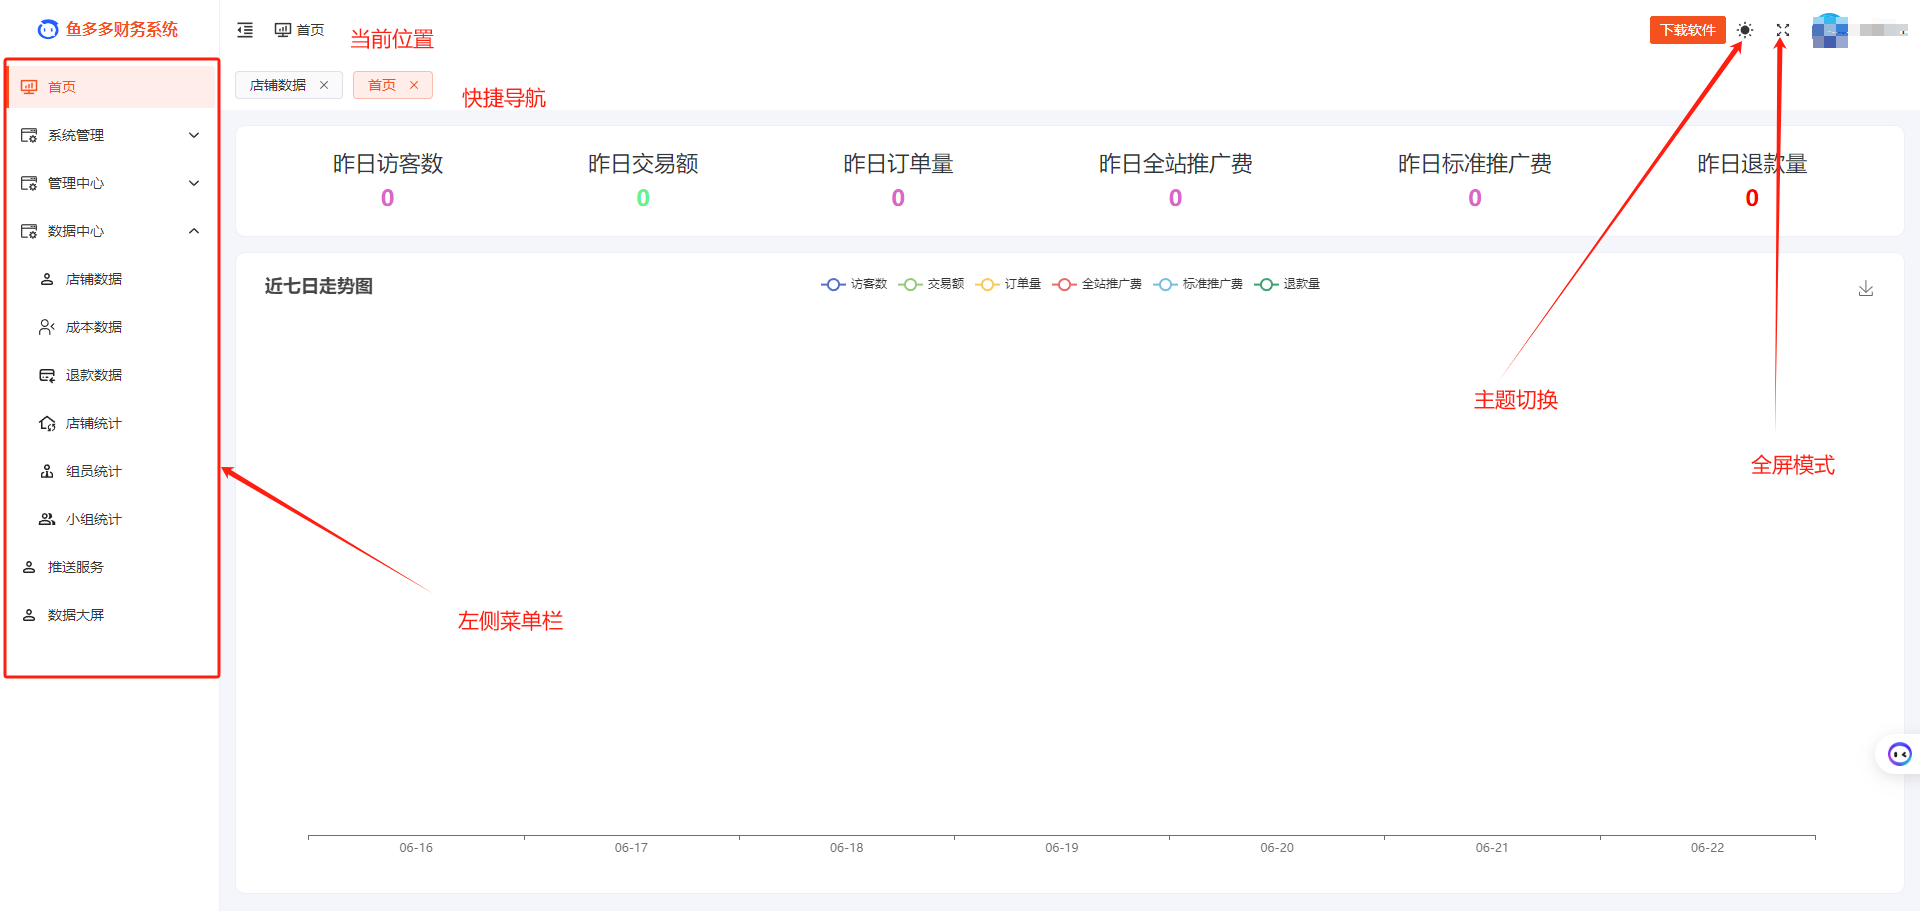1920x911 pixels.
Task: Select 小组统计 from the left menu
Action: [x=94, y=519]
